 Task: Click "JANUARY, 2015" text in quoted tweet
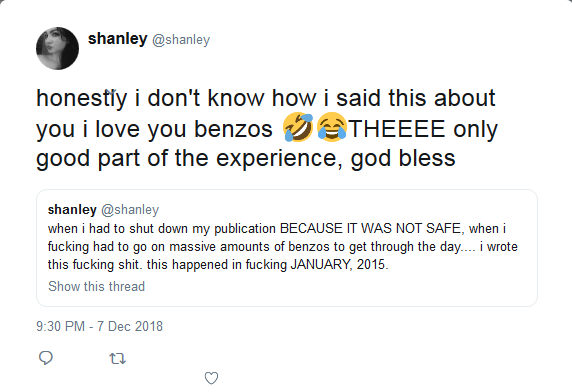338,264
